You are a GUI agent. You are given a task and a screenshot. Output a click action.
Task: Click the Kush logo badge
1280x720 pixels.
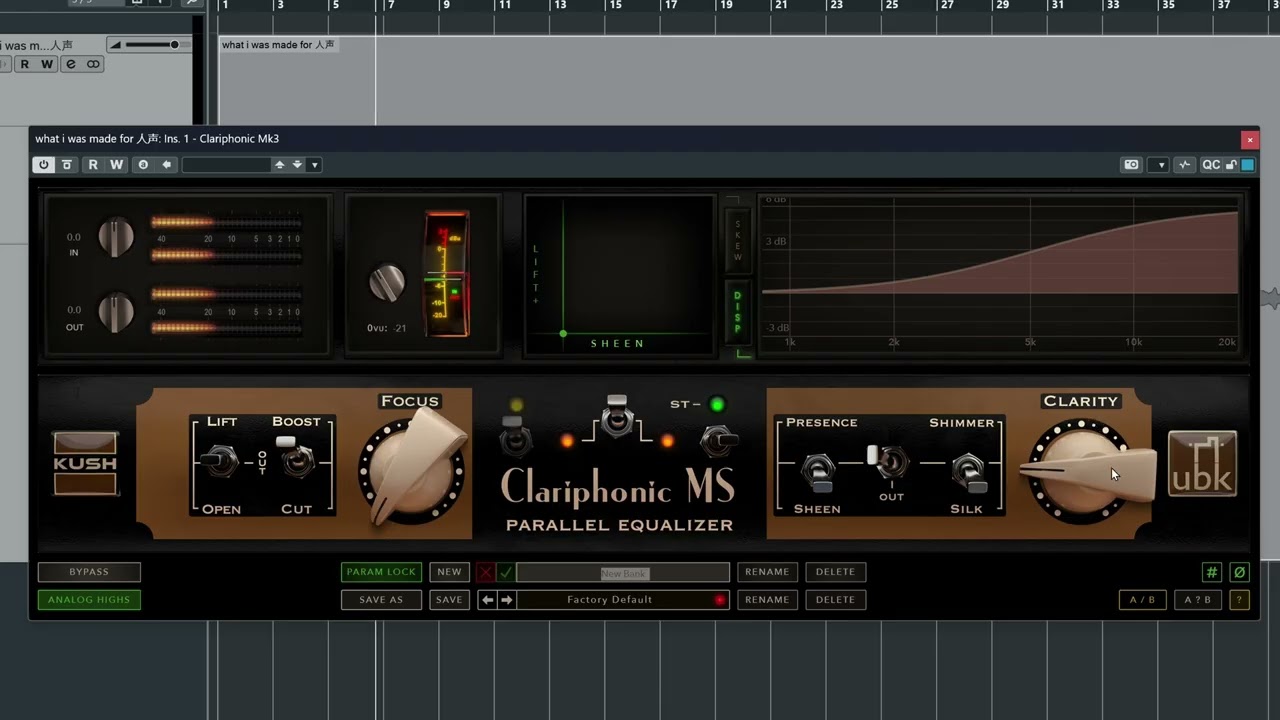[85, 464]
